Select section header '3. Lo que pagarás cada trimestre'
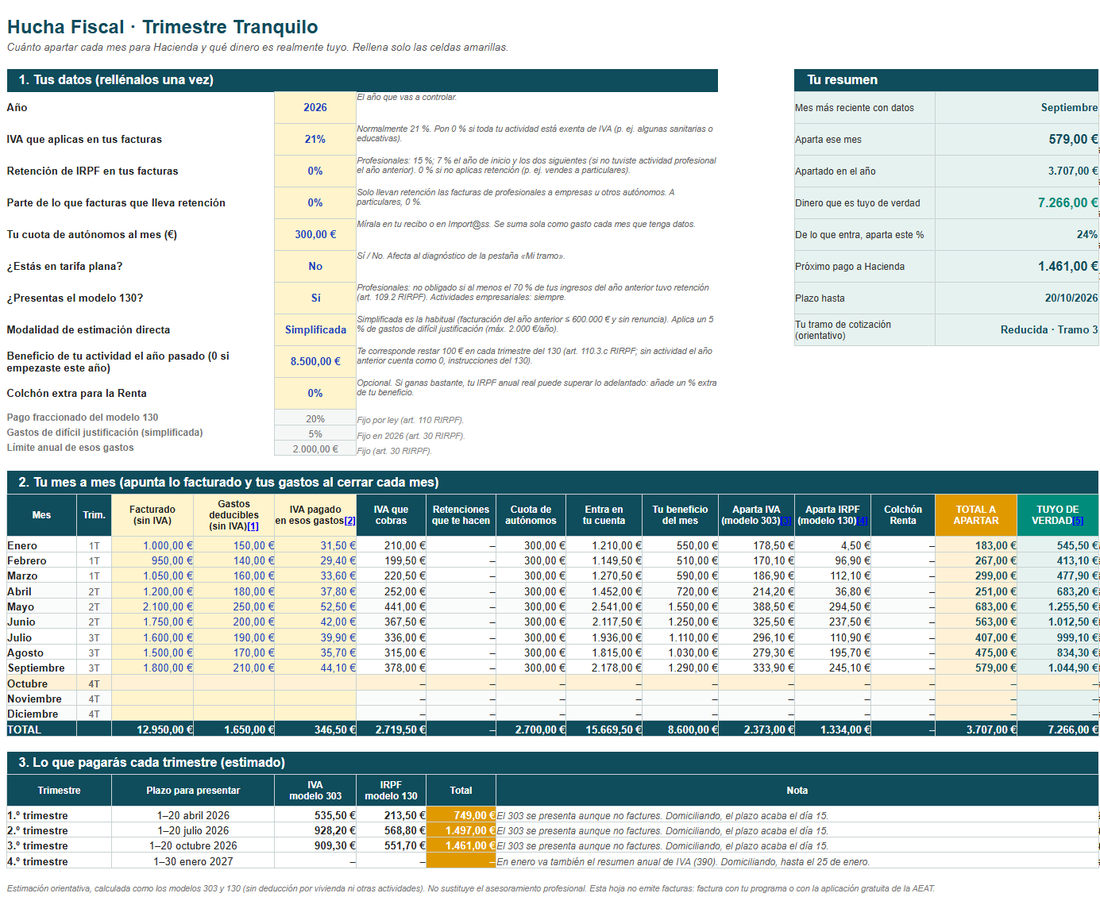 553,762
